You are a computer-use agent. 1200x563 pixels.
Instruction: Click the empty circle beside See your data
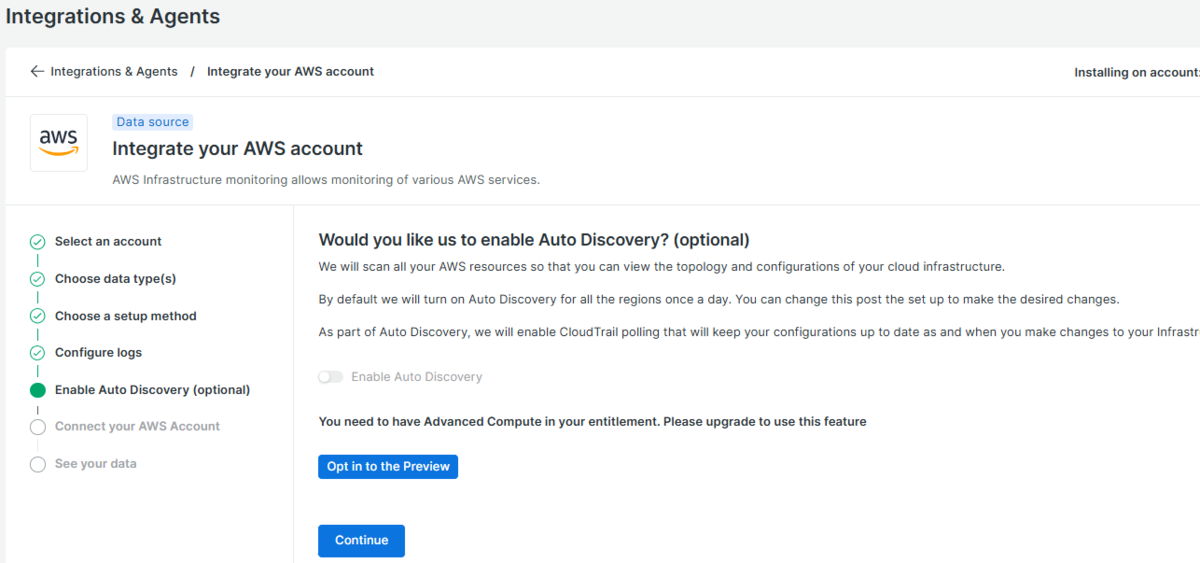(x=38, y=464)
